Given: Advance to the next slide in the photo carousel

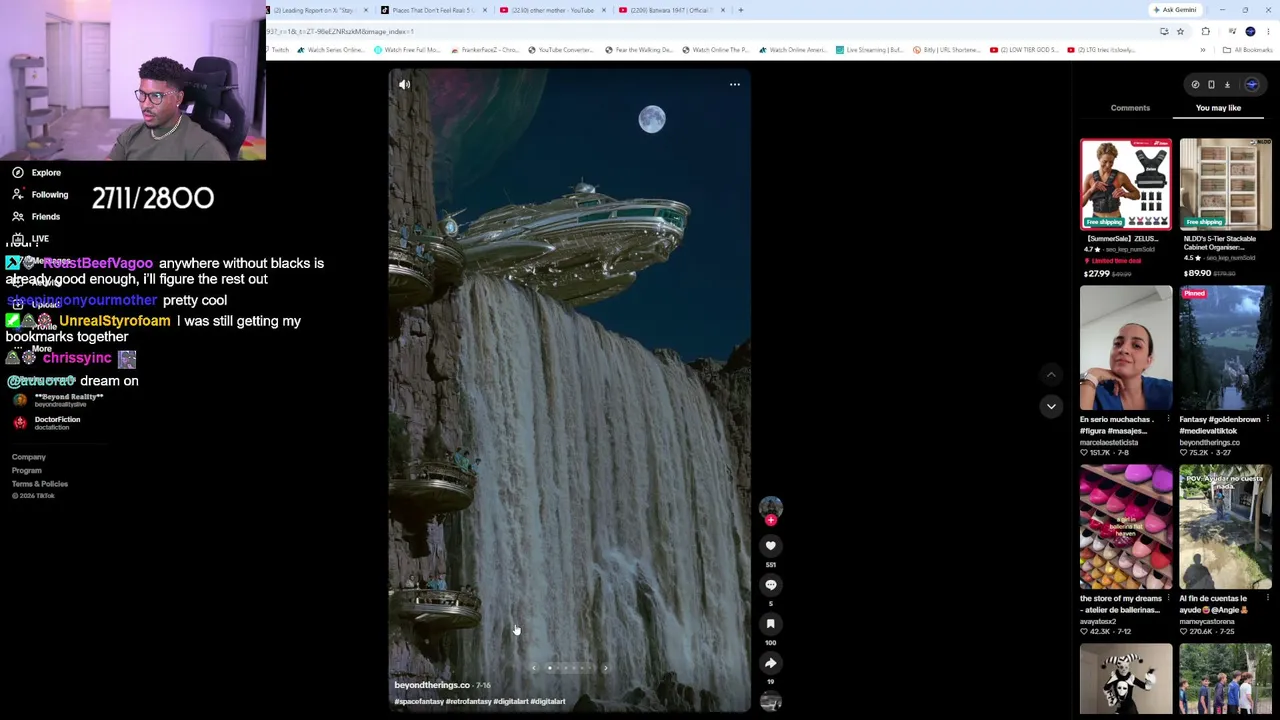Looking at the screenshot, I should coord(605,668).
